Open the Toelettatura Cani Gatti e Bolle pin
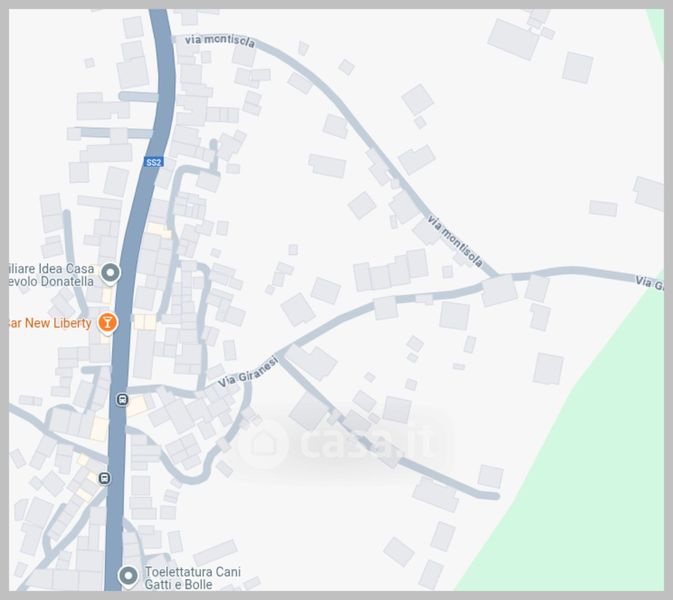The width and height of the screenshot is (673, 600). tap(128, 576)
